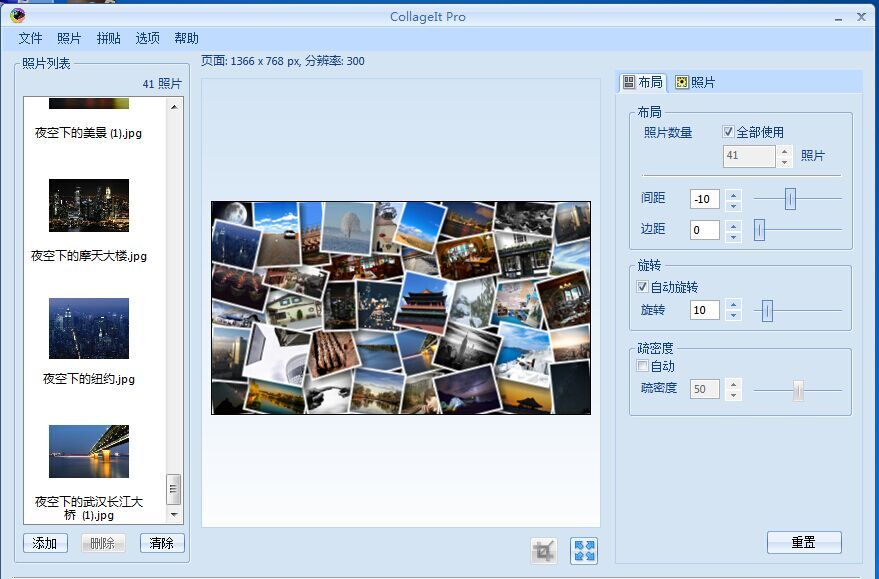The height and width of the screenshot is (579, 879).
Task: Click the crop collage icon
Action: point(544,550)
